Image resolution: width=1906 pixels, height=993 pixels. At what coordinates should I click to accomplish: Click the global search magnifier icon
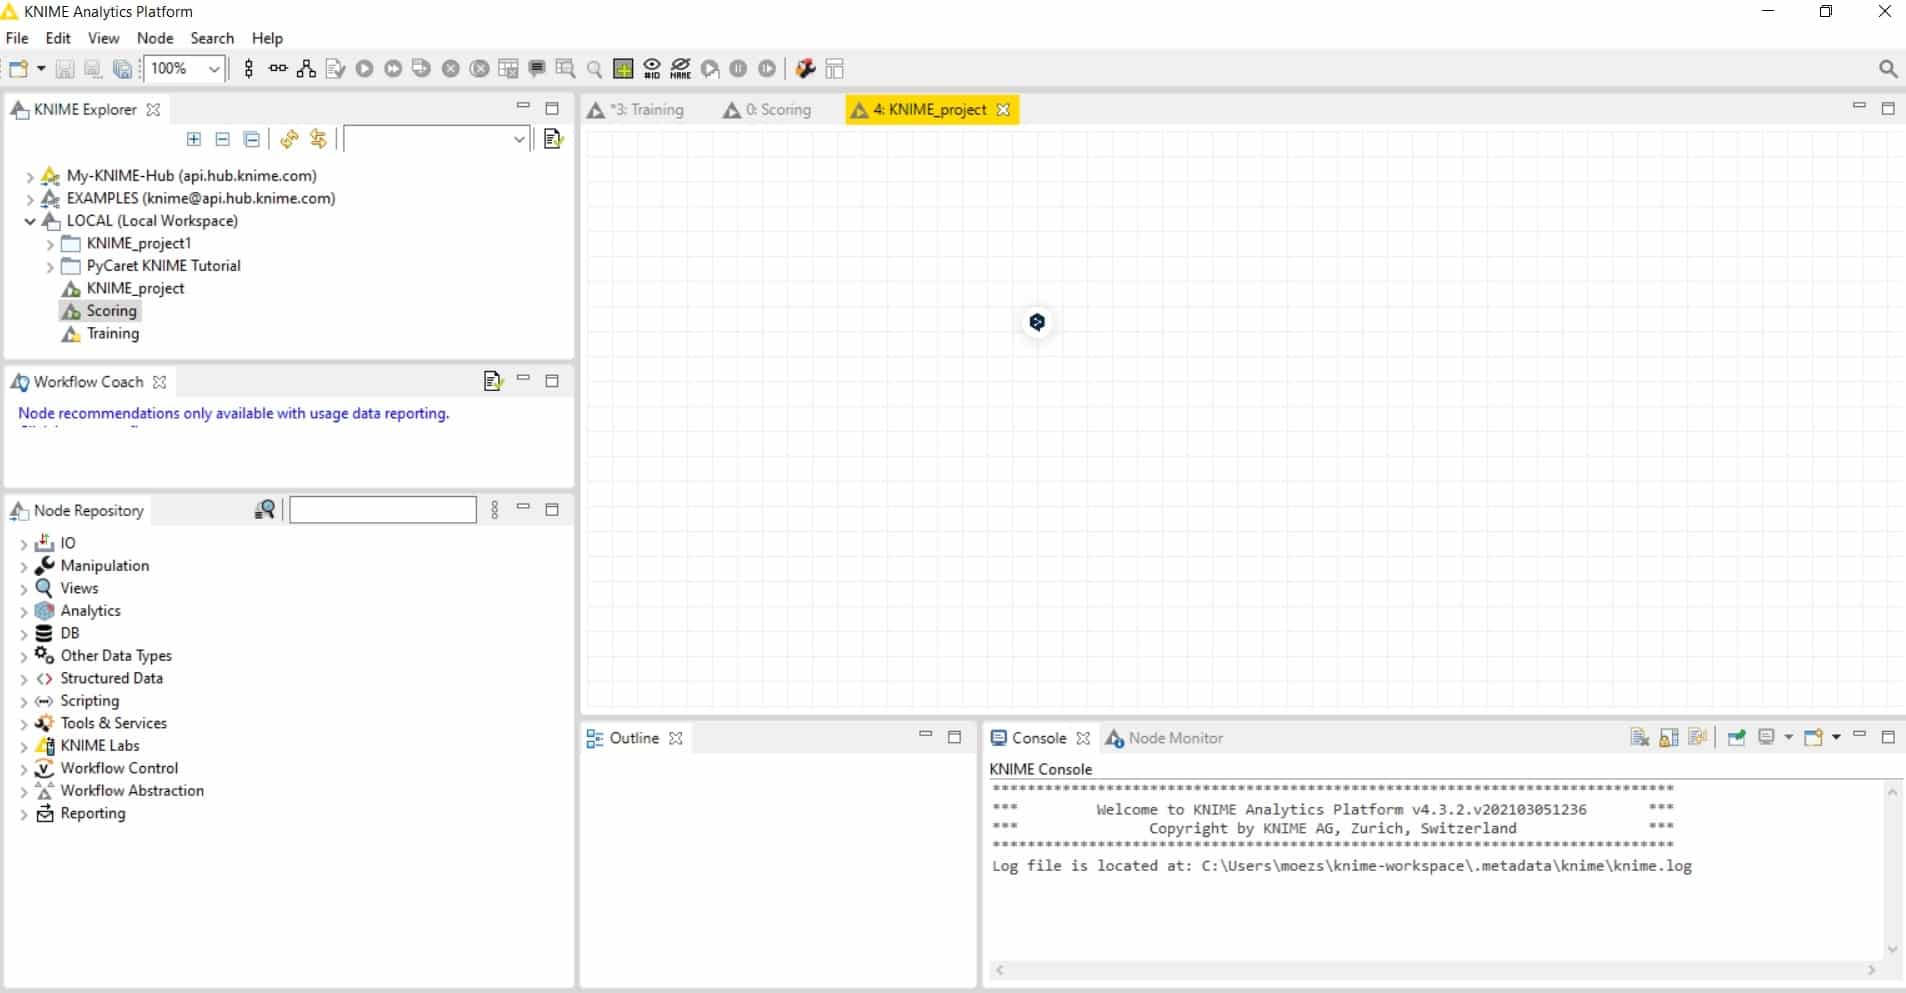[1887, 69]
